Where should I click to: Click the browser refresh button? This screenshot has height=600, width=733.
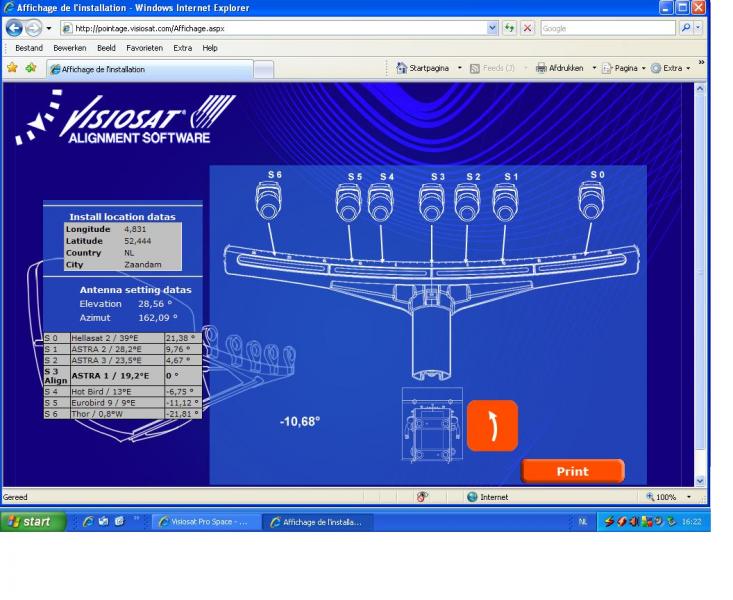click(509, 28)
